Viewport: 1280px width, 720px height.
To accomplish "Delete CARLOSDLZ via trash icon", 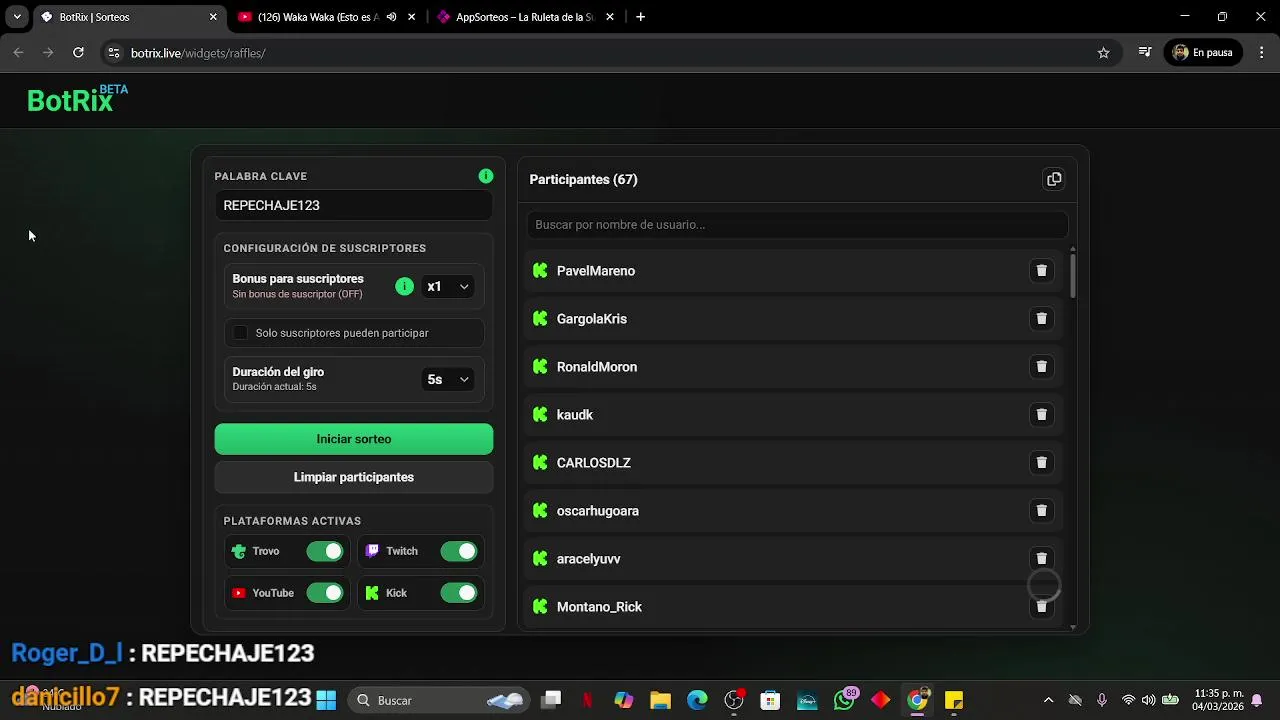I will coord(1041,463).
